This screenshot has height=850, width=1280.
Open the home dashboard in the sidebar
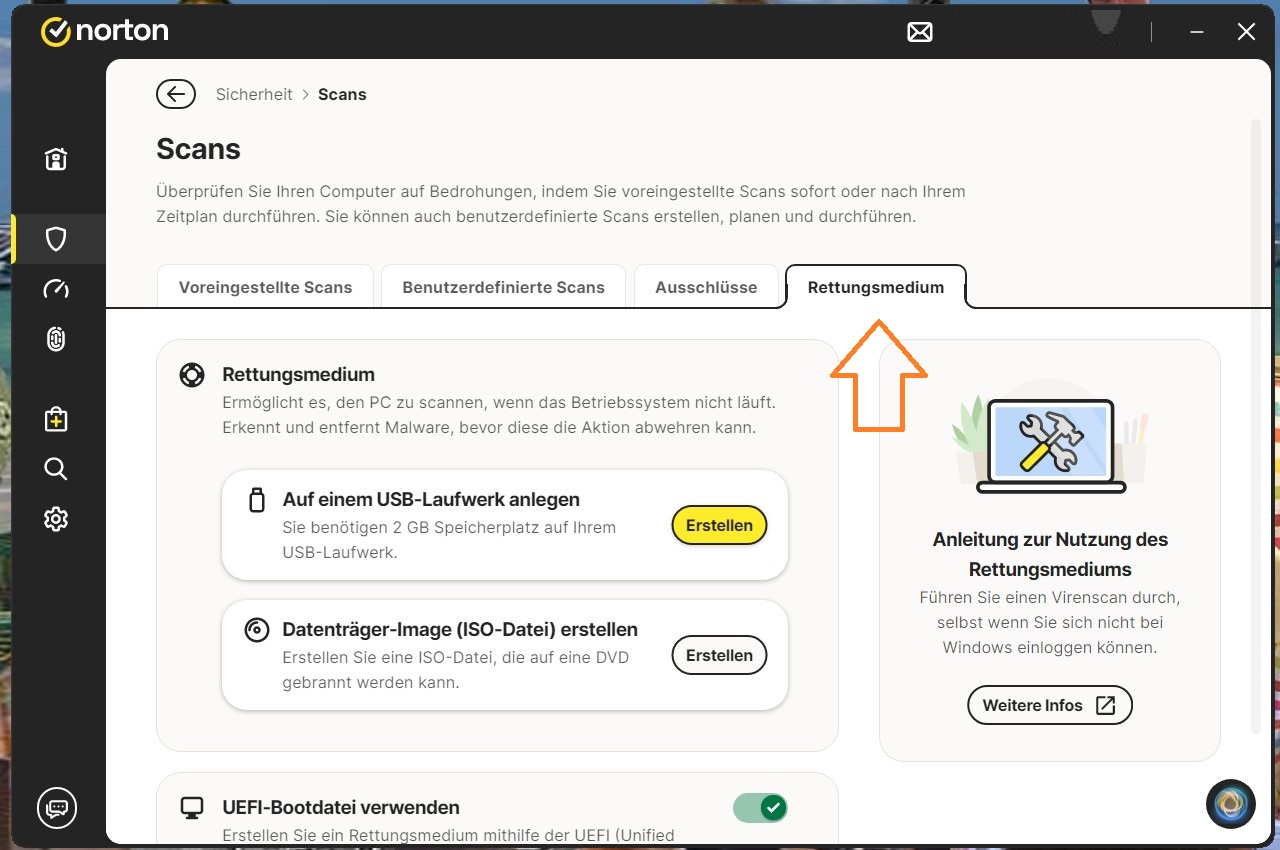[x=56, y=159]
